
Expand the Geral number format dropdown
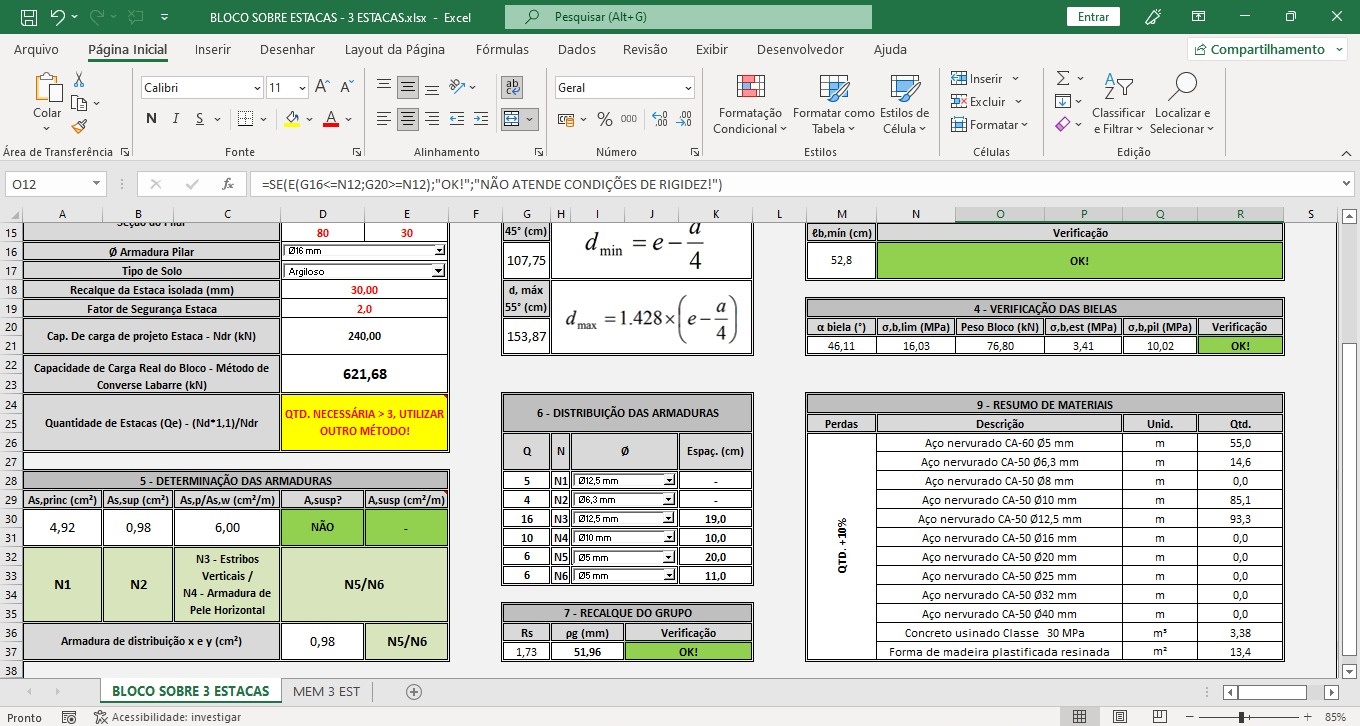[x=687, y=88]
